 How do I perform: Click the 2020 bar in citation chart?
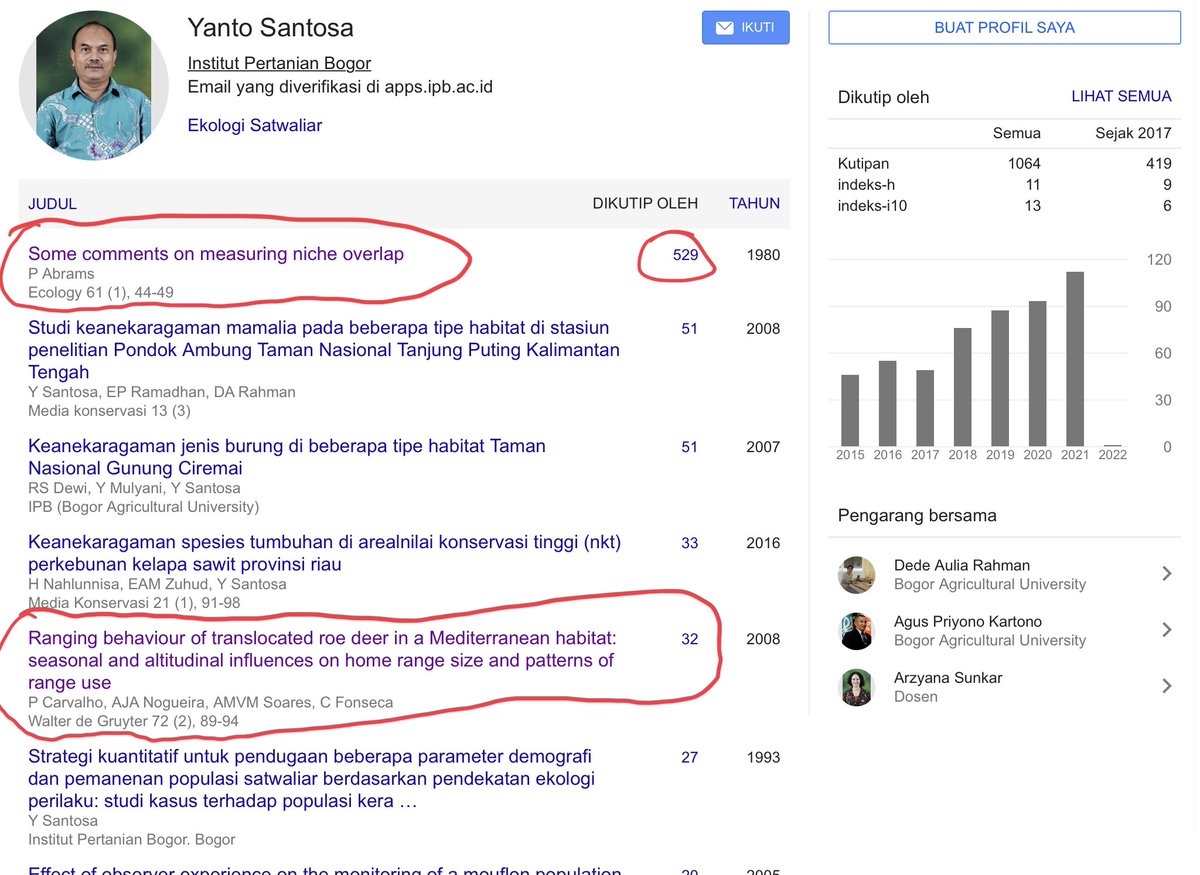point(1037,373)
